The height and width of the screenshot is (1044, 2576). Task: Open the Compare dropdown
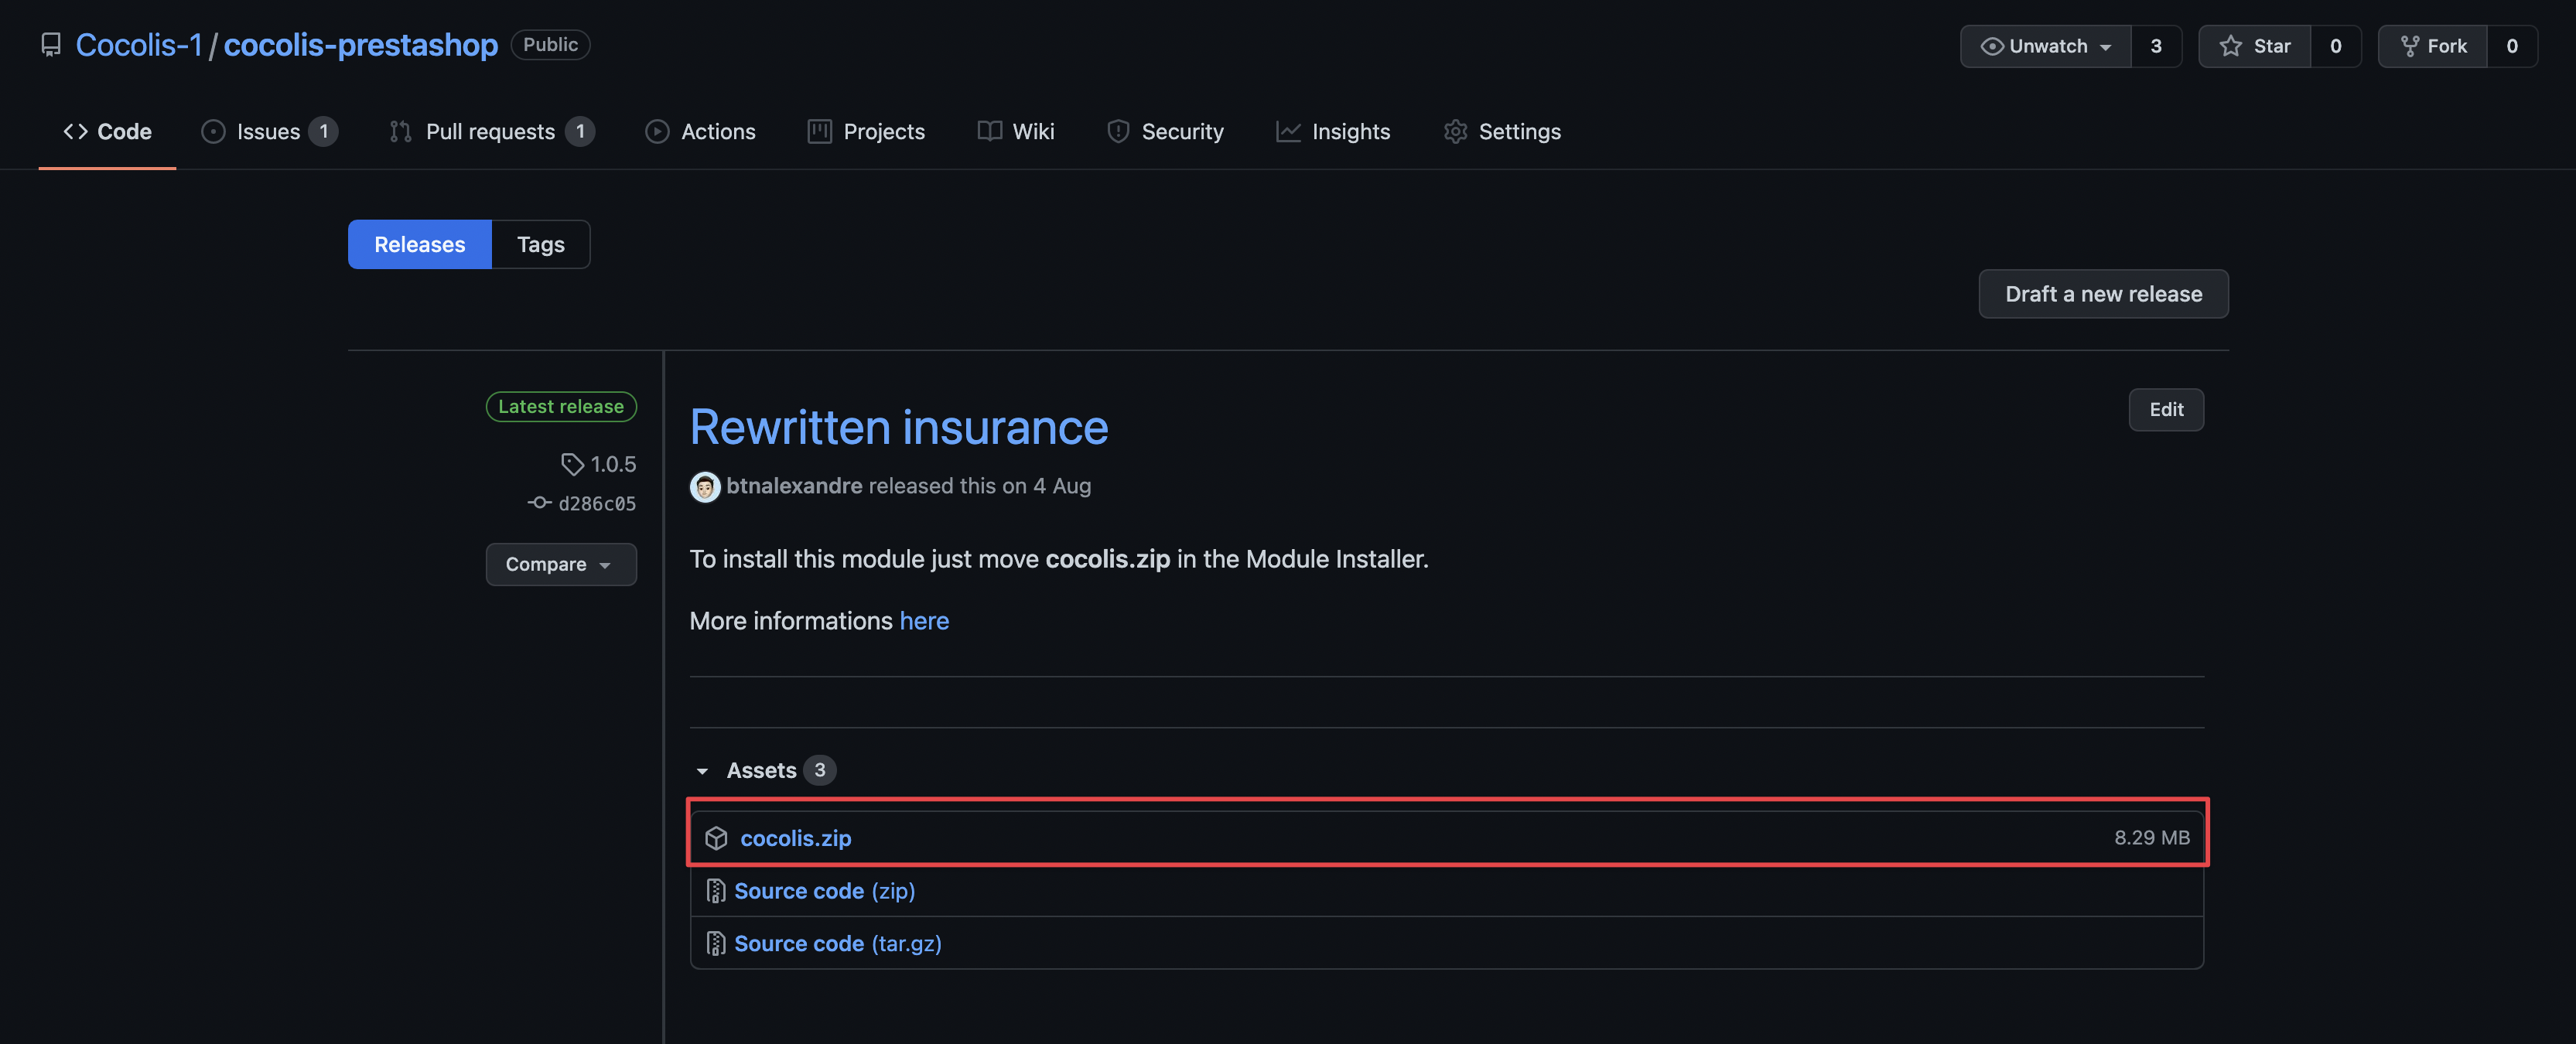(560, 564)
